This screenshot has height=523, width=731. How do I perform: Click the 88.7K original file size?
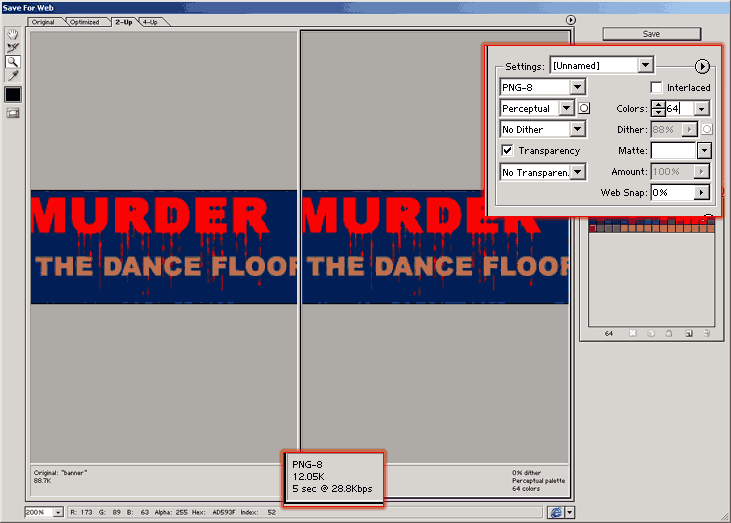(42, 481)
